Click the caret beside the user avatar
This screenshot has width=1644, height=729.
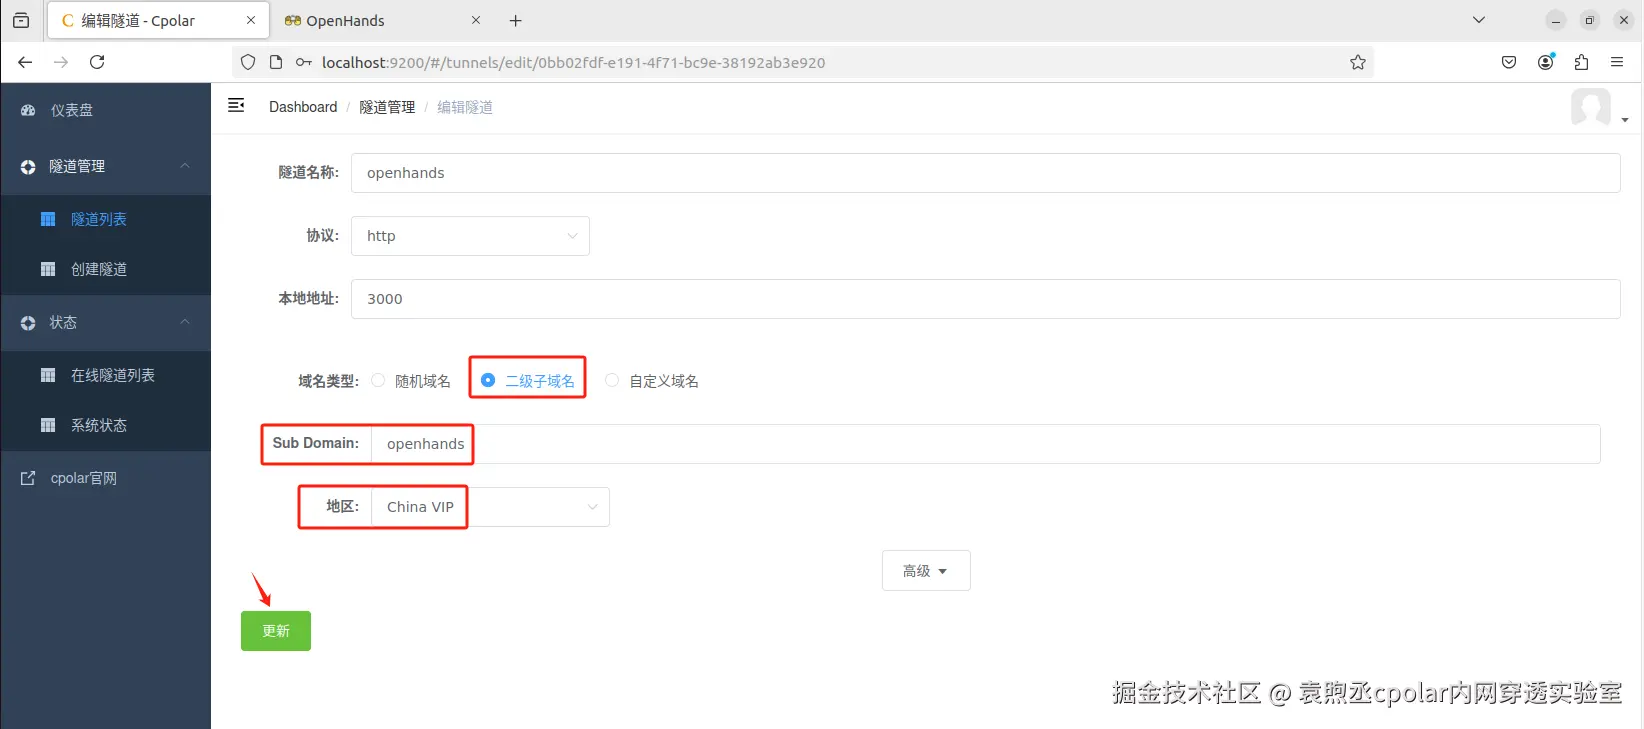pos(1625,120)
